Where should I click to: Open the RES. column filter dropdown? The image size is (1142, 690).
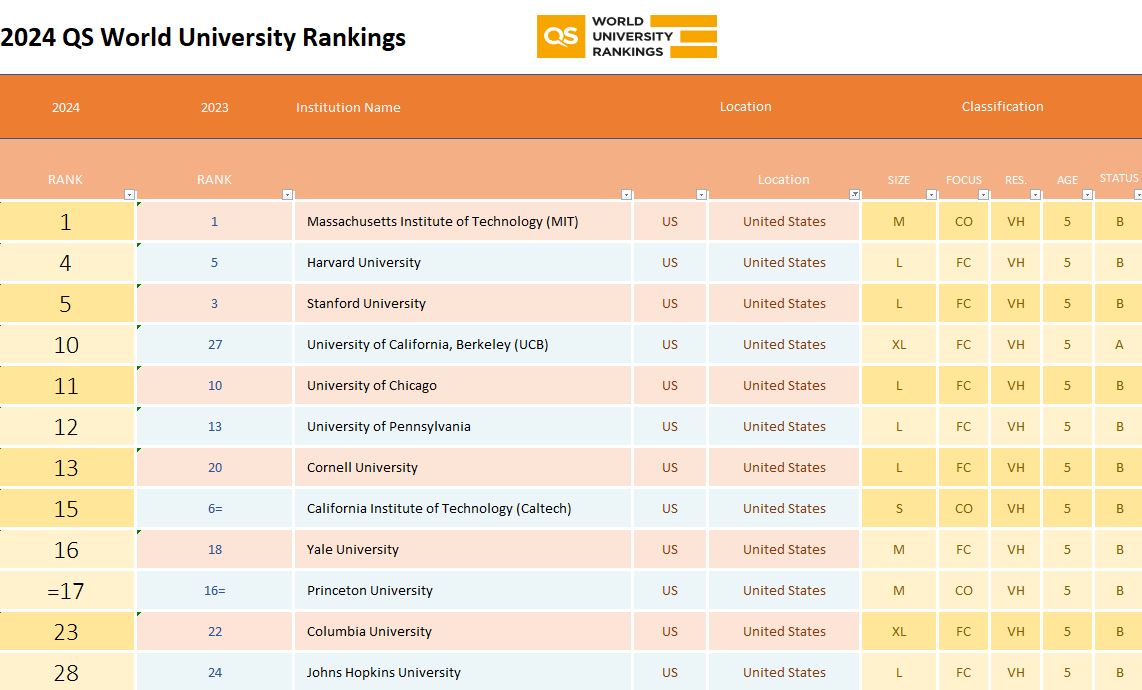click(x=1035, y=195)
